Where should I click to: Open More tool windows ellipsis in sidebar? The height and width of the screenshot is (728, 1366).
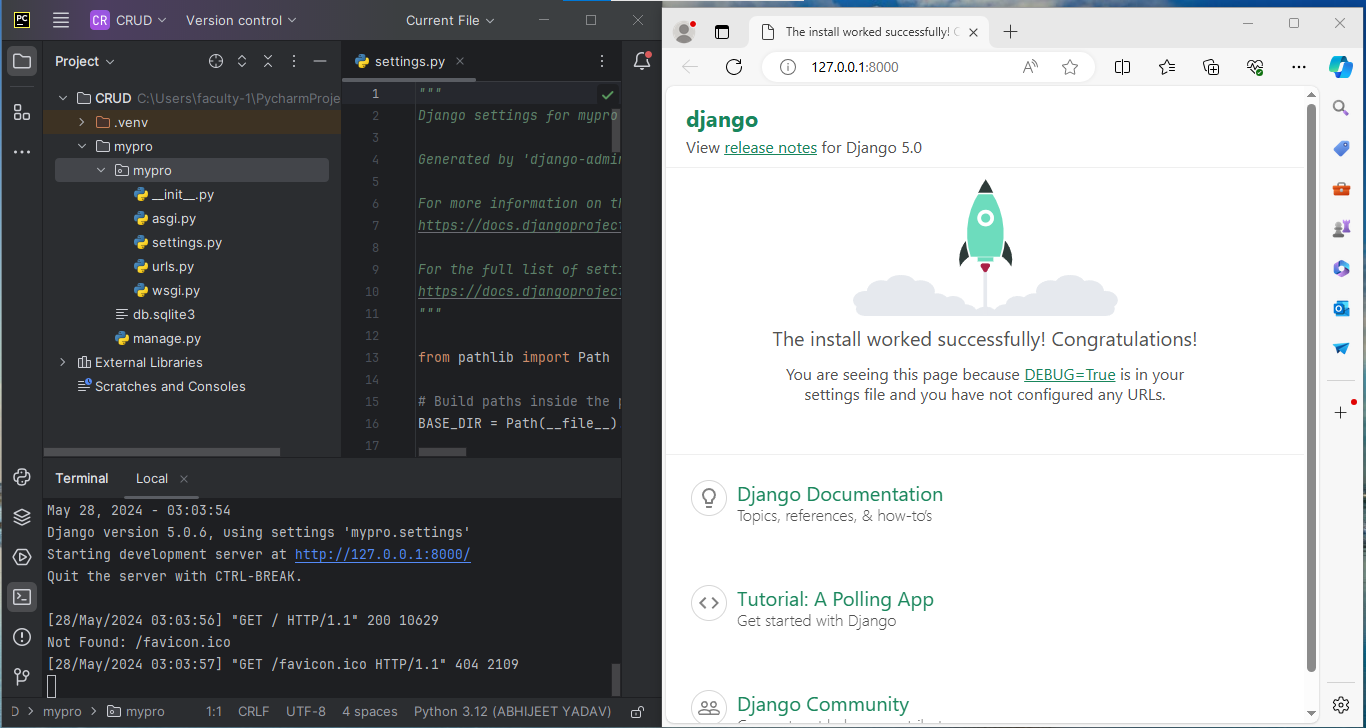(21, 152)
